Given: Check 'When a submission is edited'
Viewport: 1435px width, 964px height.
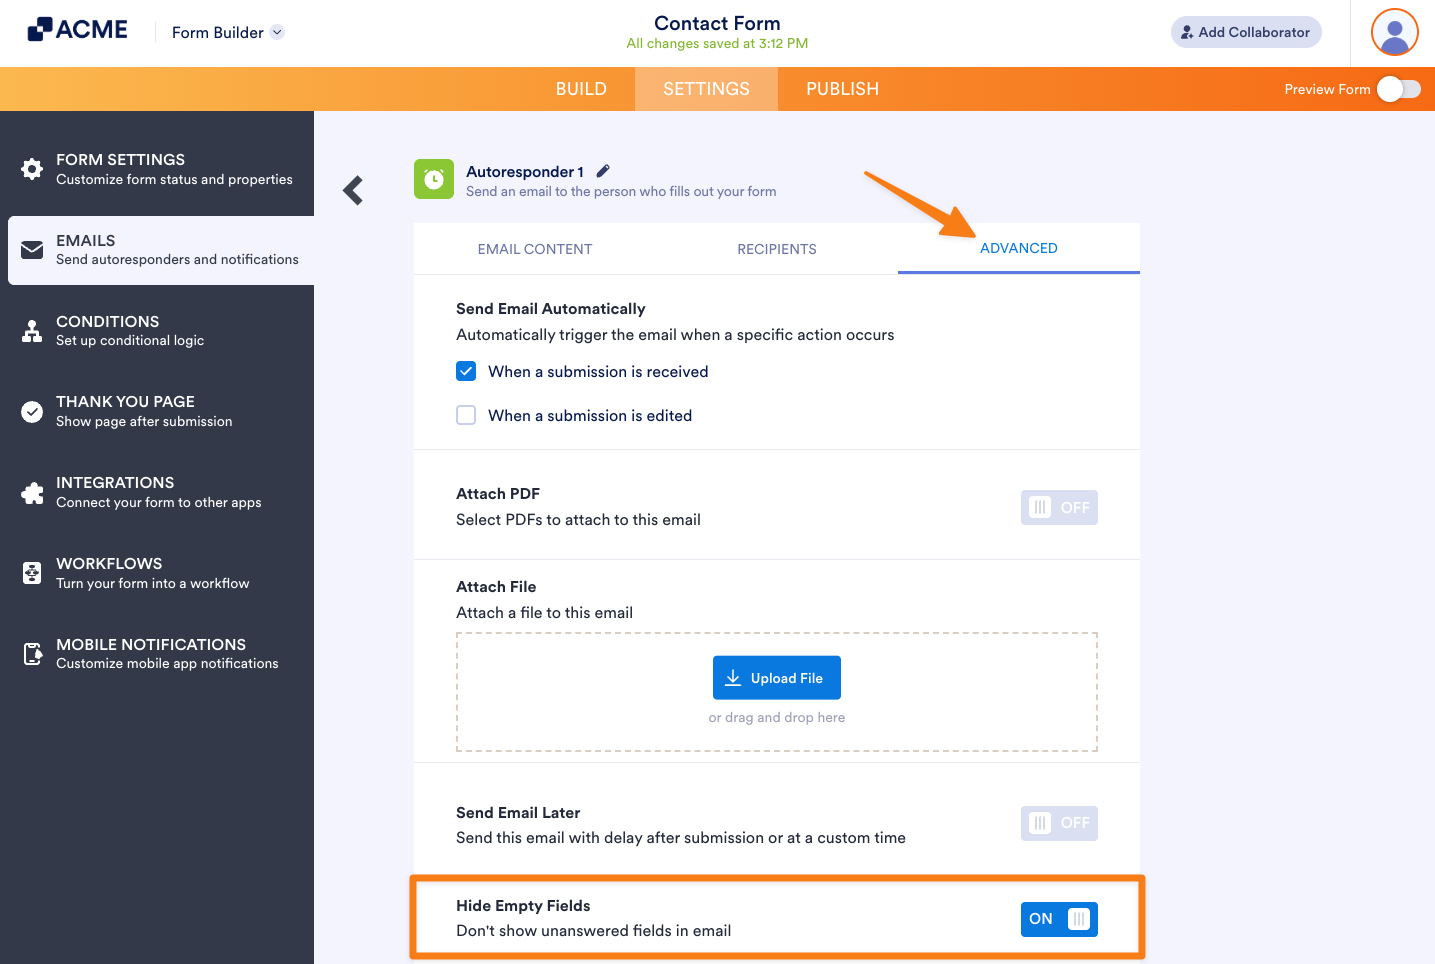Looking at the screenshot, I should (x=466, y=414).
